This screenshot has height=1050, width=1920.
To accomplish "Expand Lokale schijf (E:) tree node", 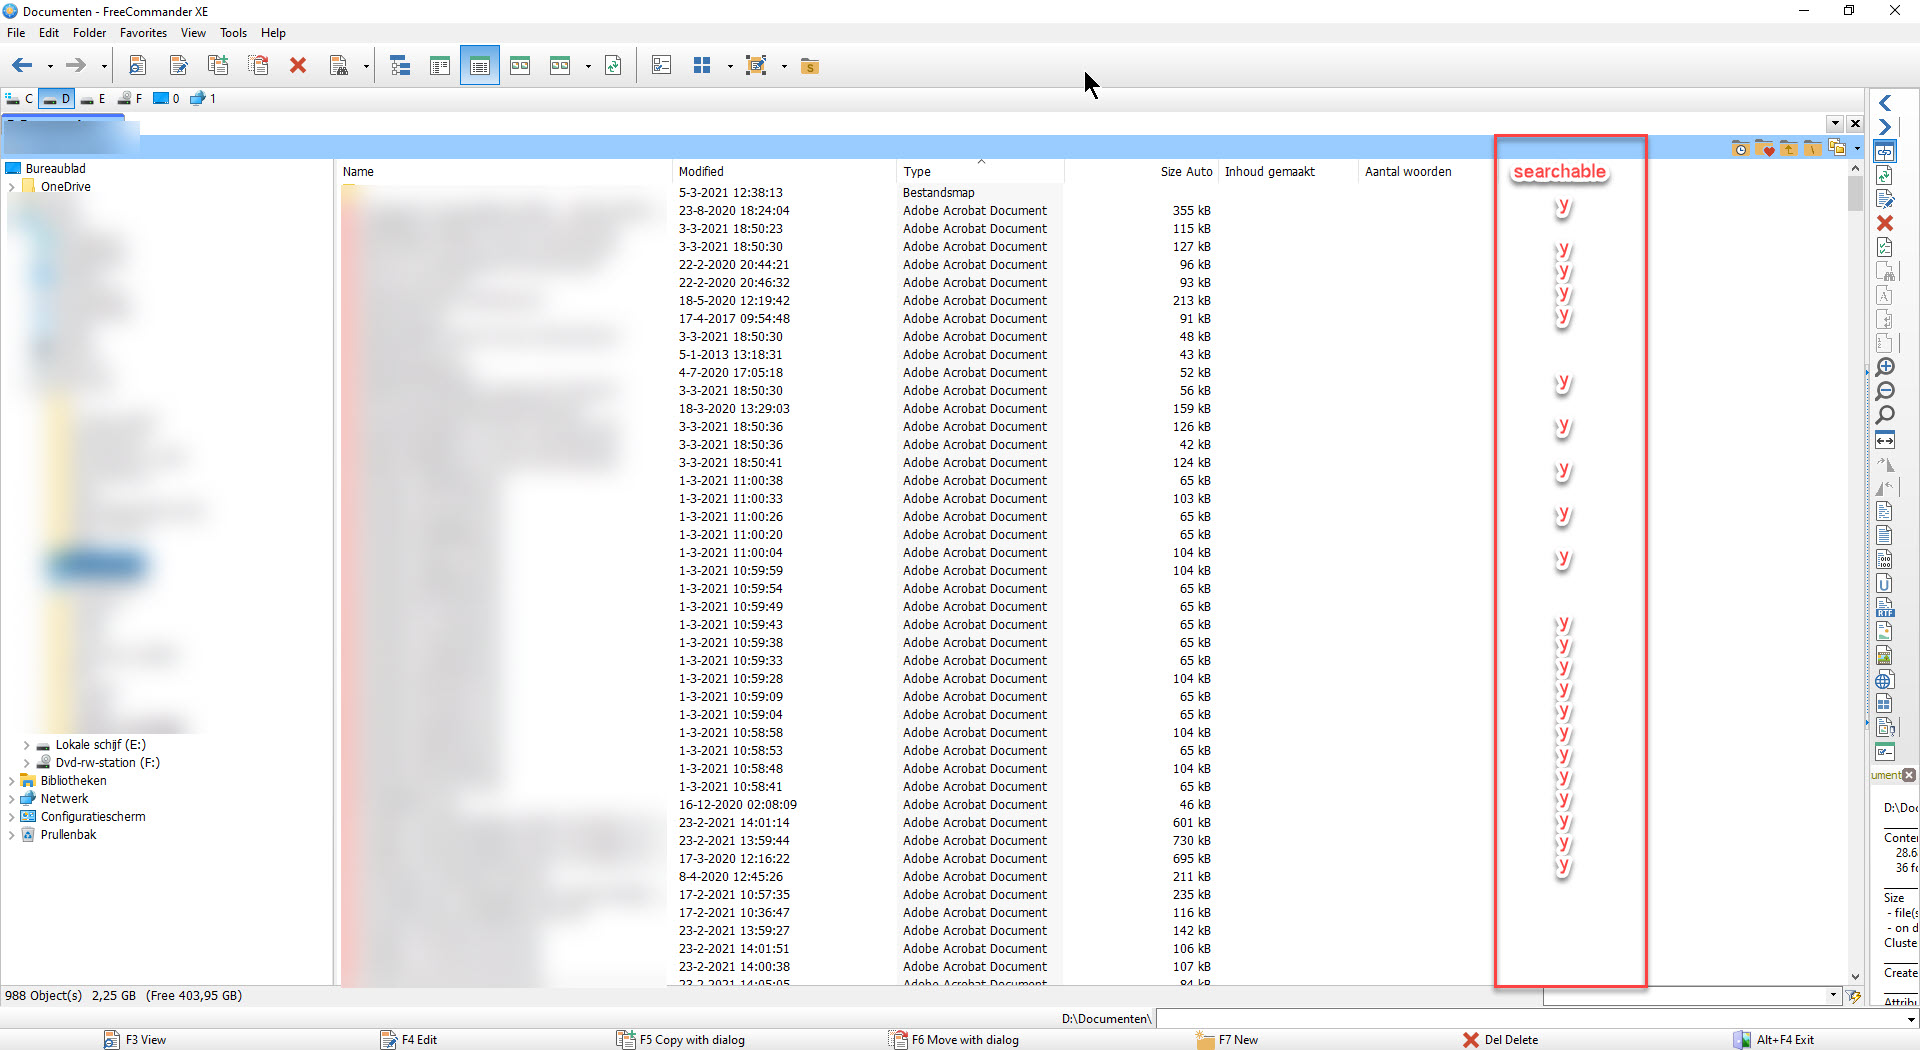I will click(x=26, y=745).
